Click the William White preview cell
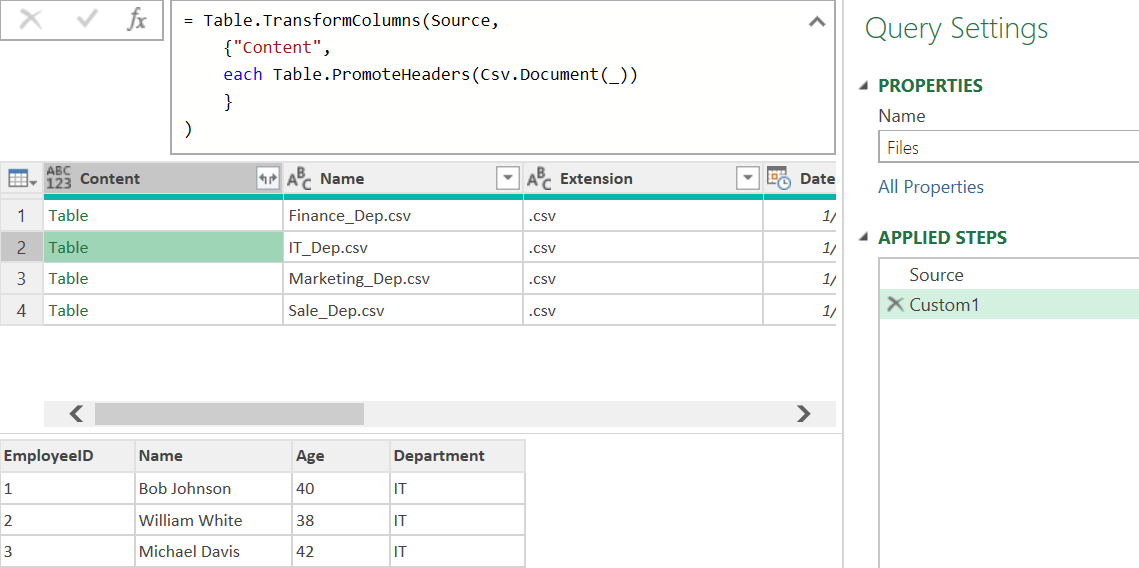Screen dimensions: 1139x568 pyautogui.click(x=214, y=520)
